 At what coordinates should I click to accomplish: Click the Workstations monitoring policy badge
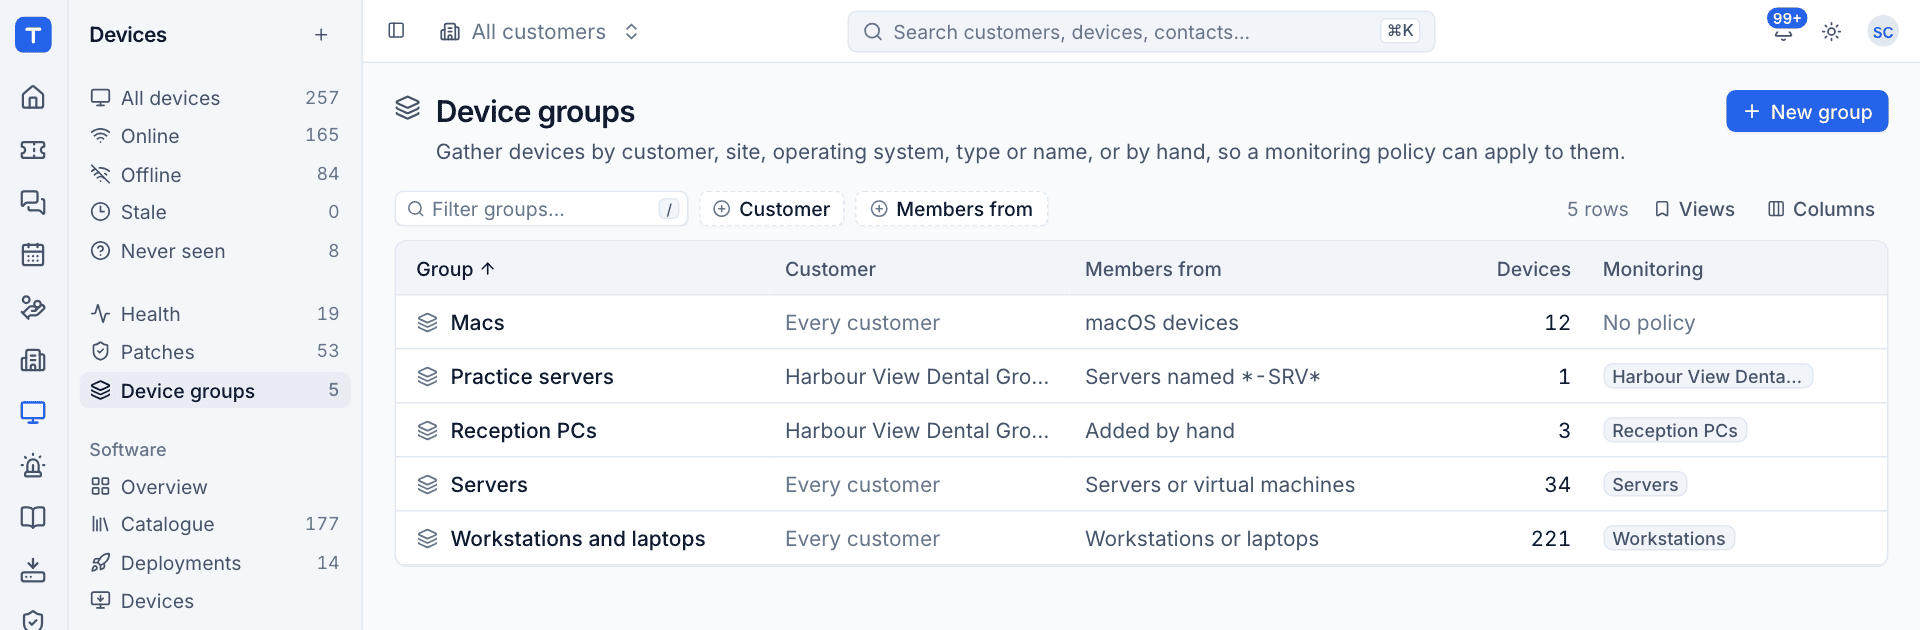point(1668,538)
